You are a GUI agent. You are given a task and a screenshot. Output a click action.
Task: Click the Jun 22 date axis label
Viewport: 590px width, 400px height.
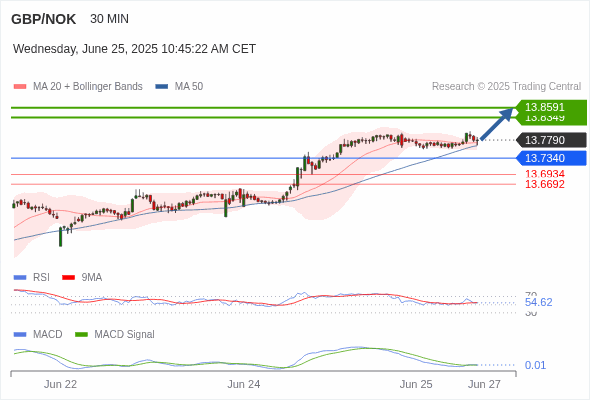coord(60,384)
